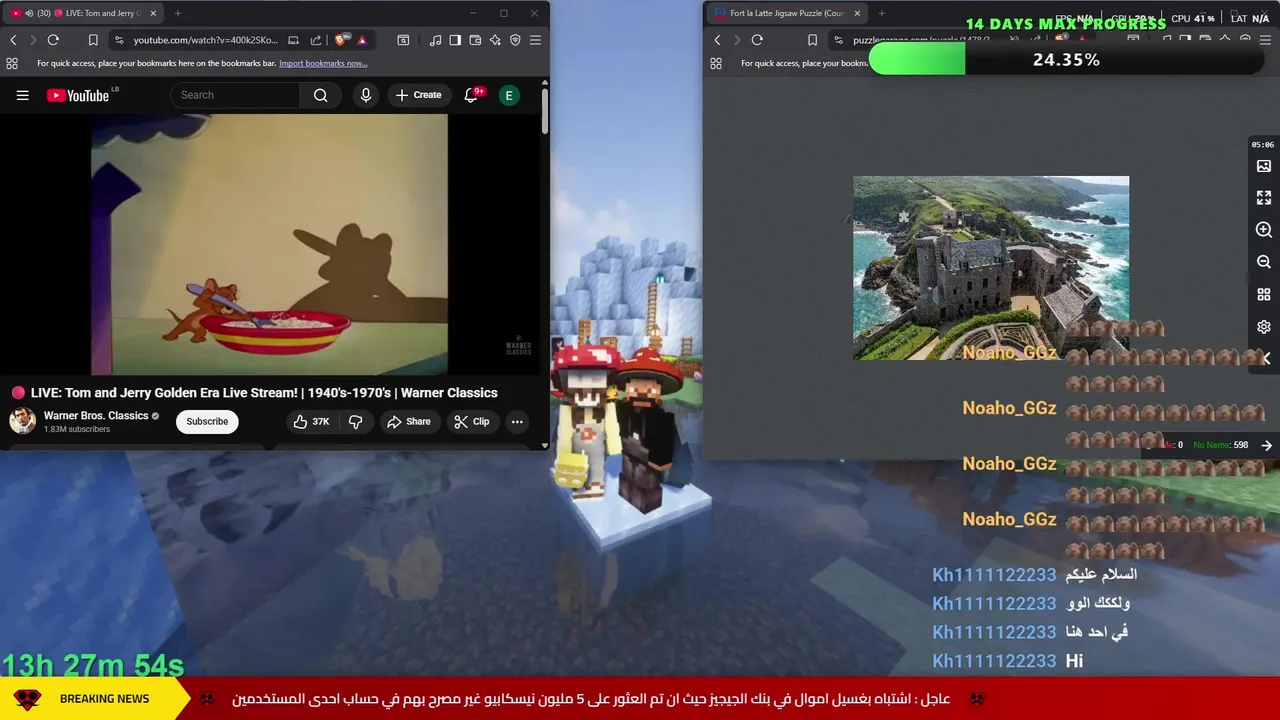Open more actions (three dots) under video
1280x720 pixels.
pyautogui.click(x=517, y=422)
